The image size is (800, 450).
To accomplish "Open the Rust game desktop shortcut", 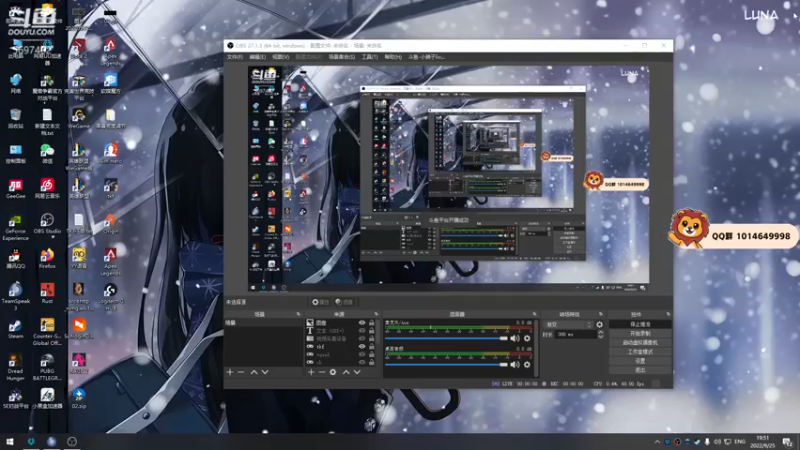I will point(47,294).
